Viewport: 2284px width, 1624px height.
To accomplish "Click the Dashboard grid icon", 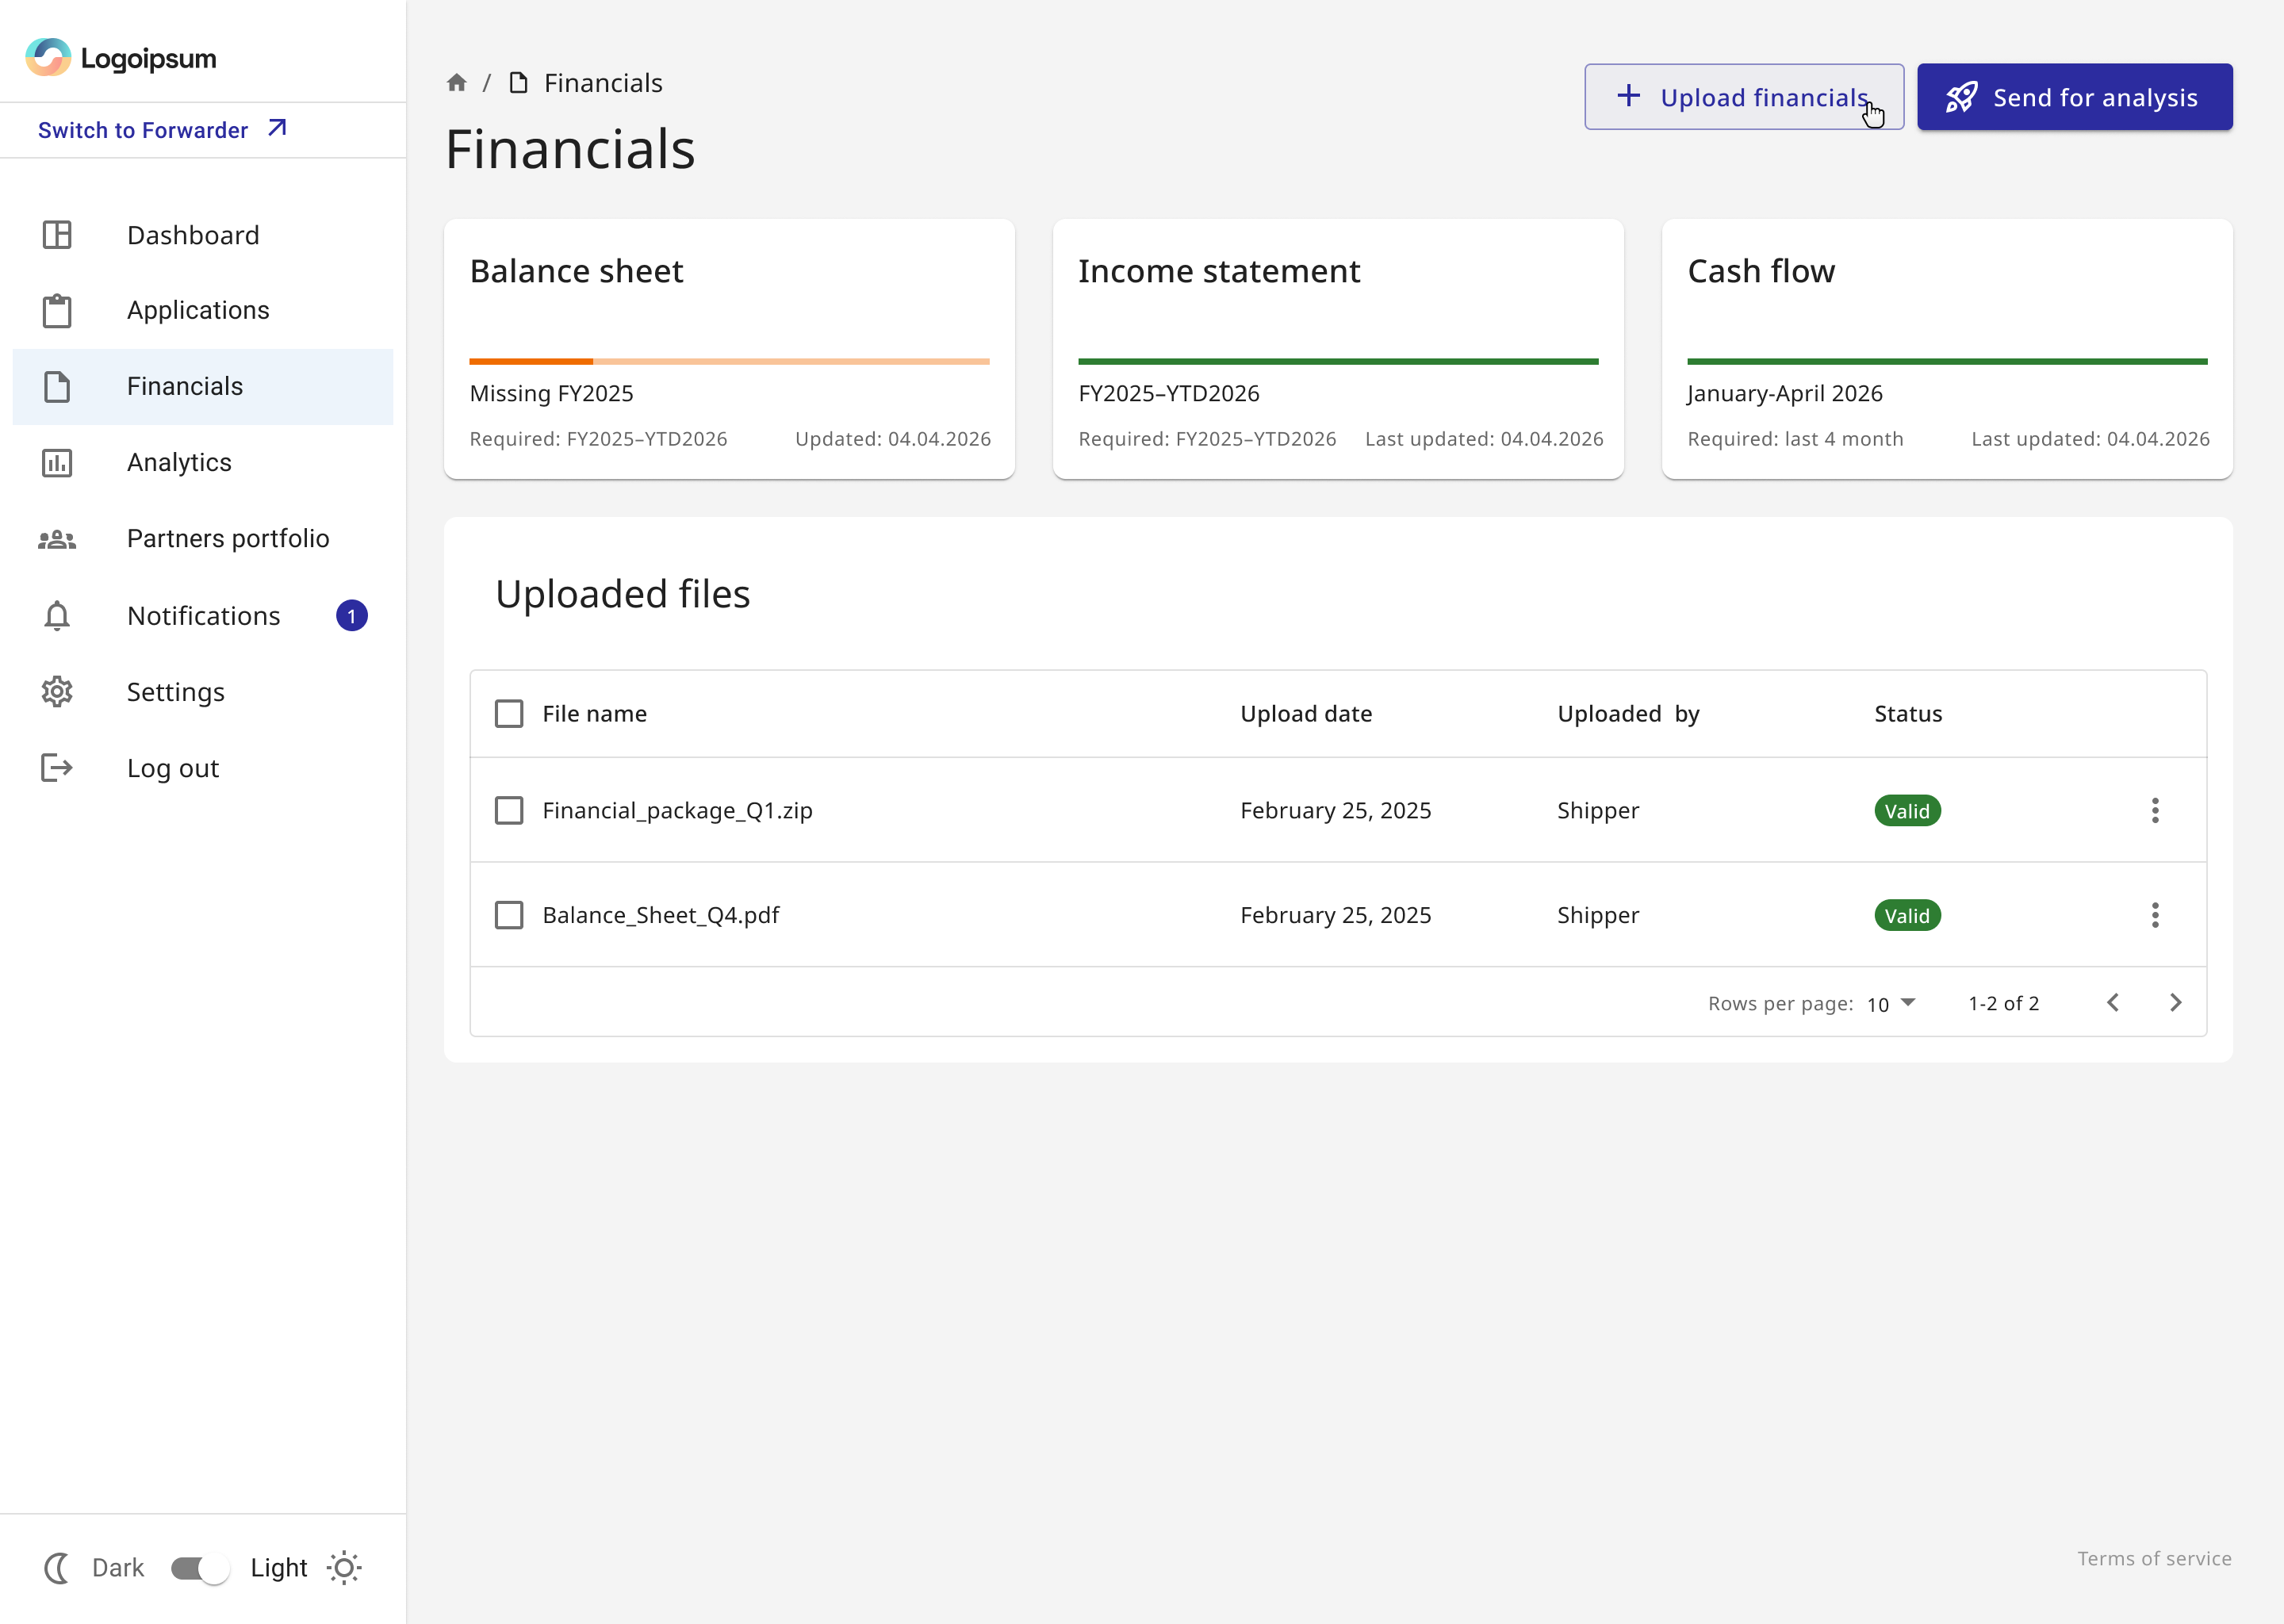I will coord(57,235).
